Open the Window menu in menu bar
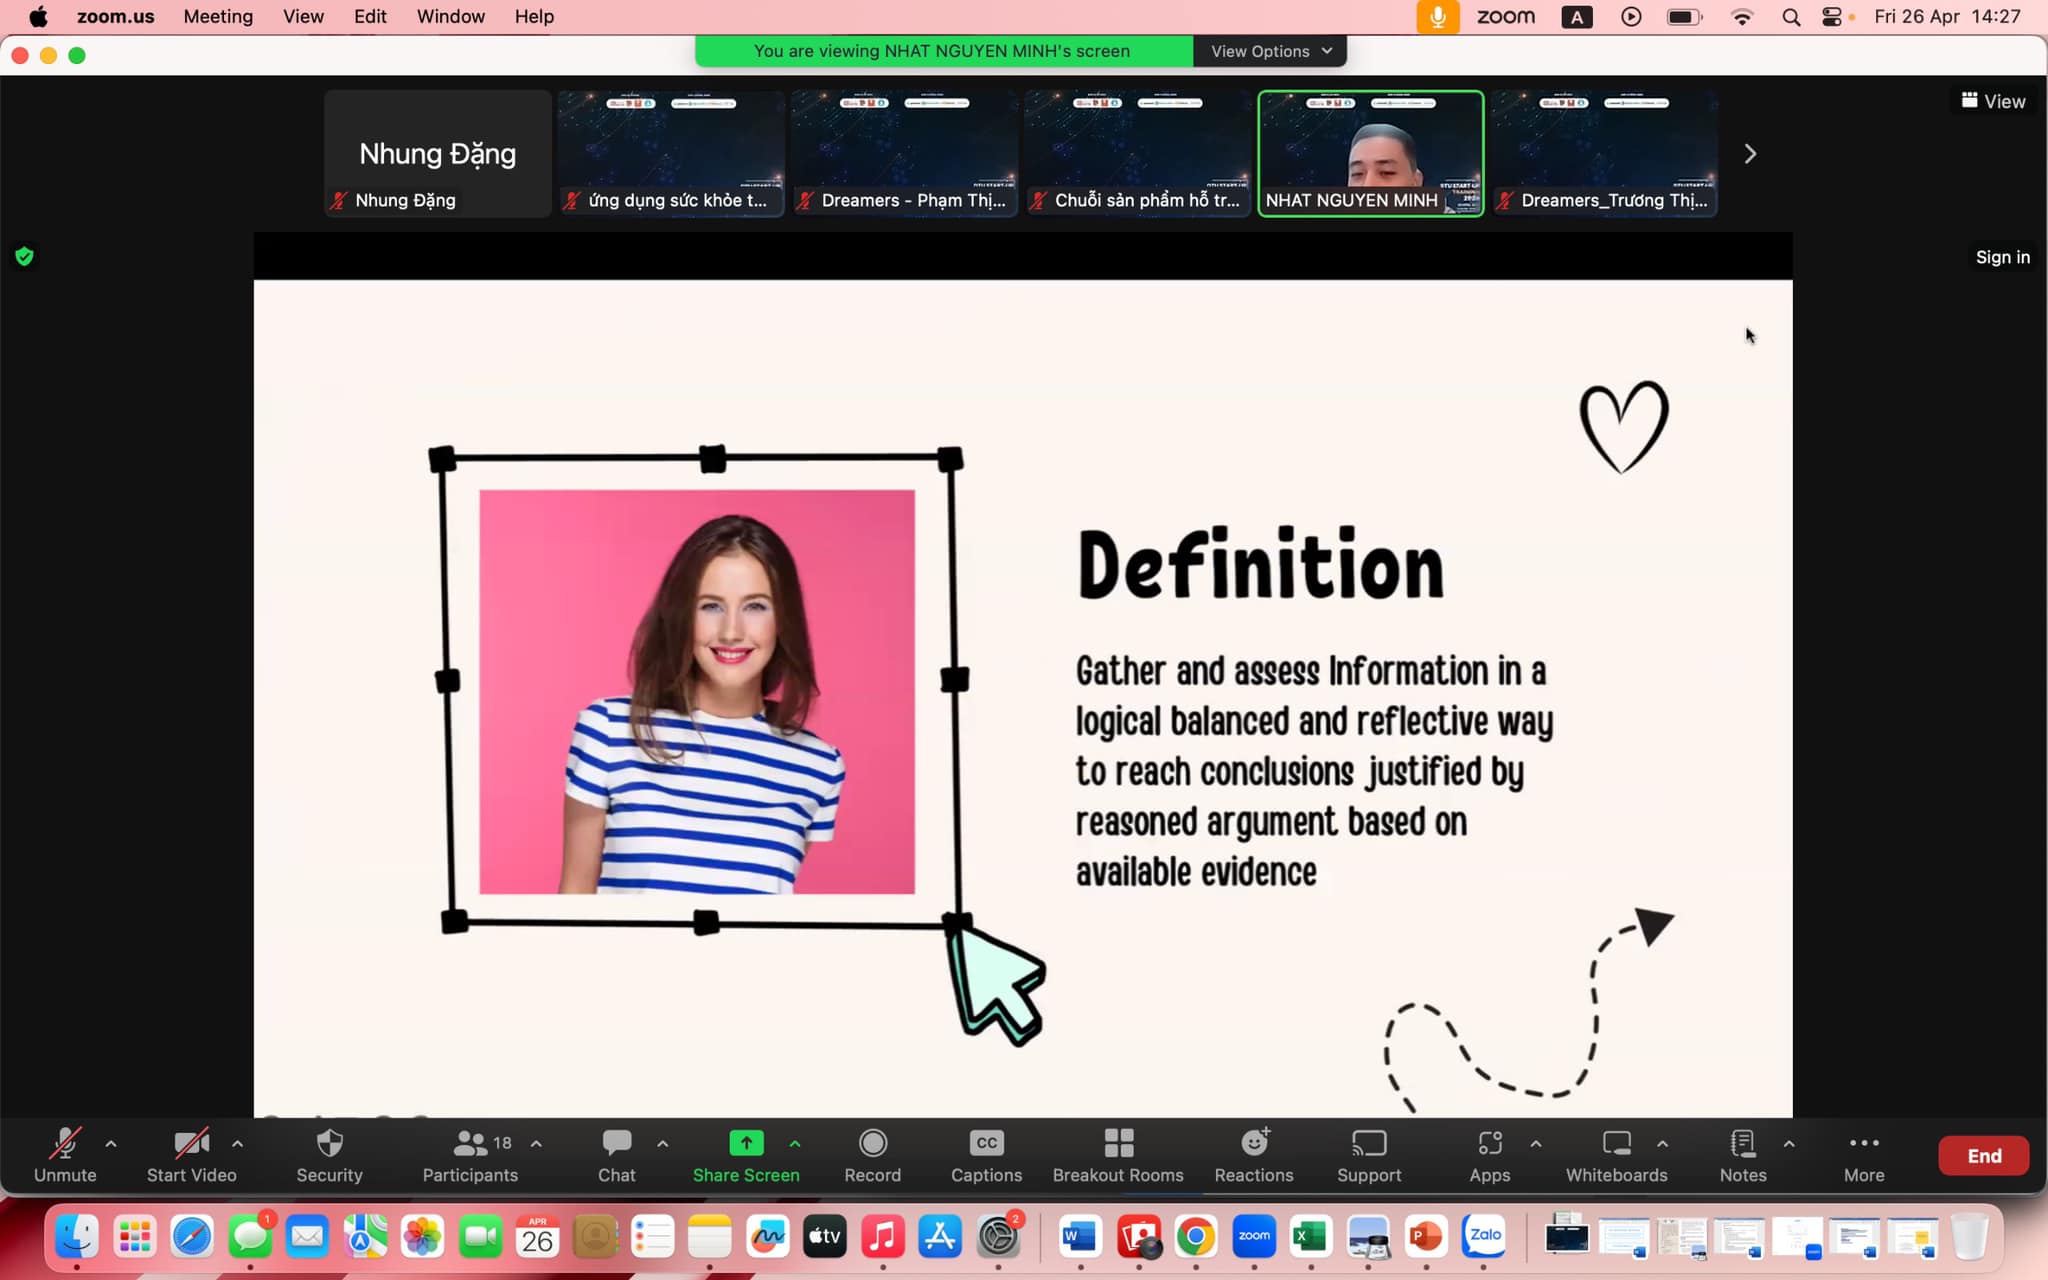The height and width of the screenshot is (1280, 2048). pyautogui.click(x=450, y=16)
